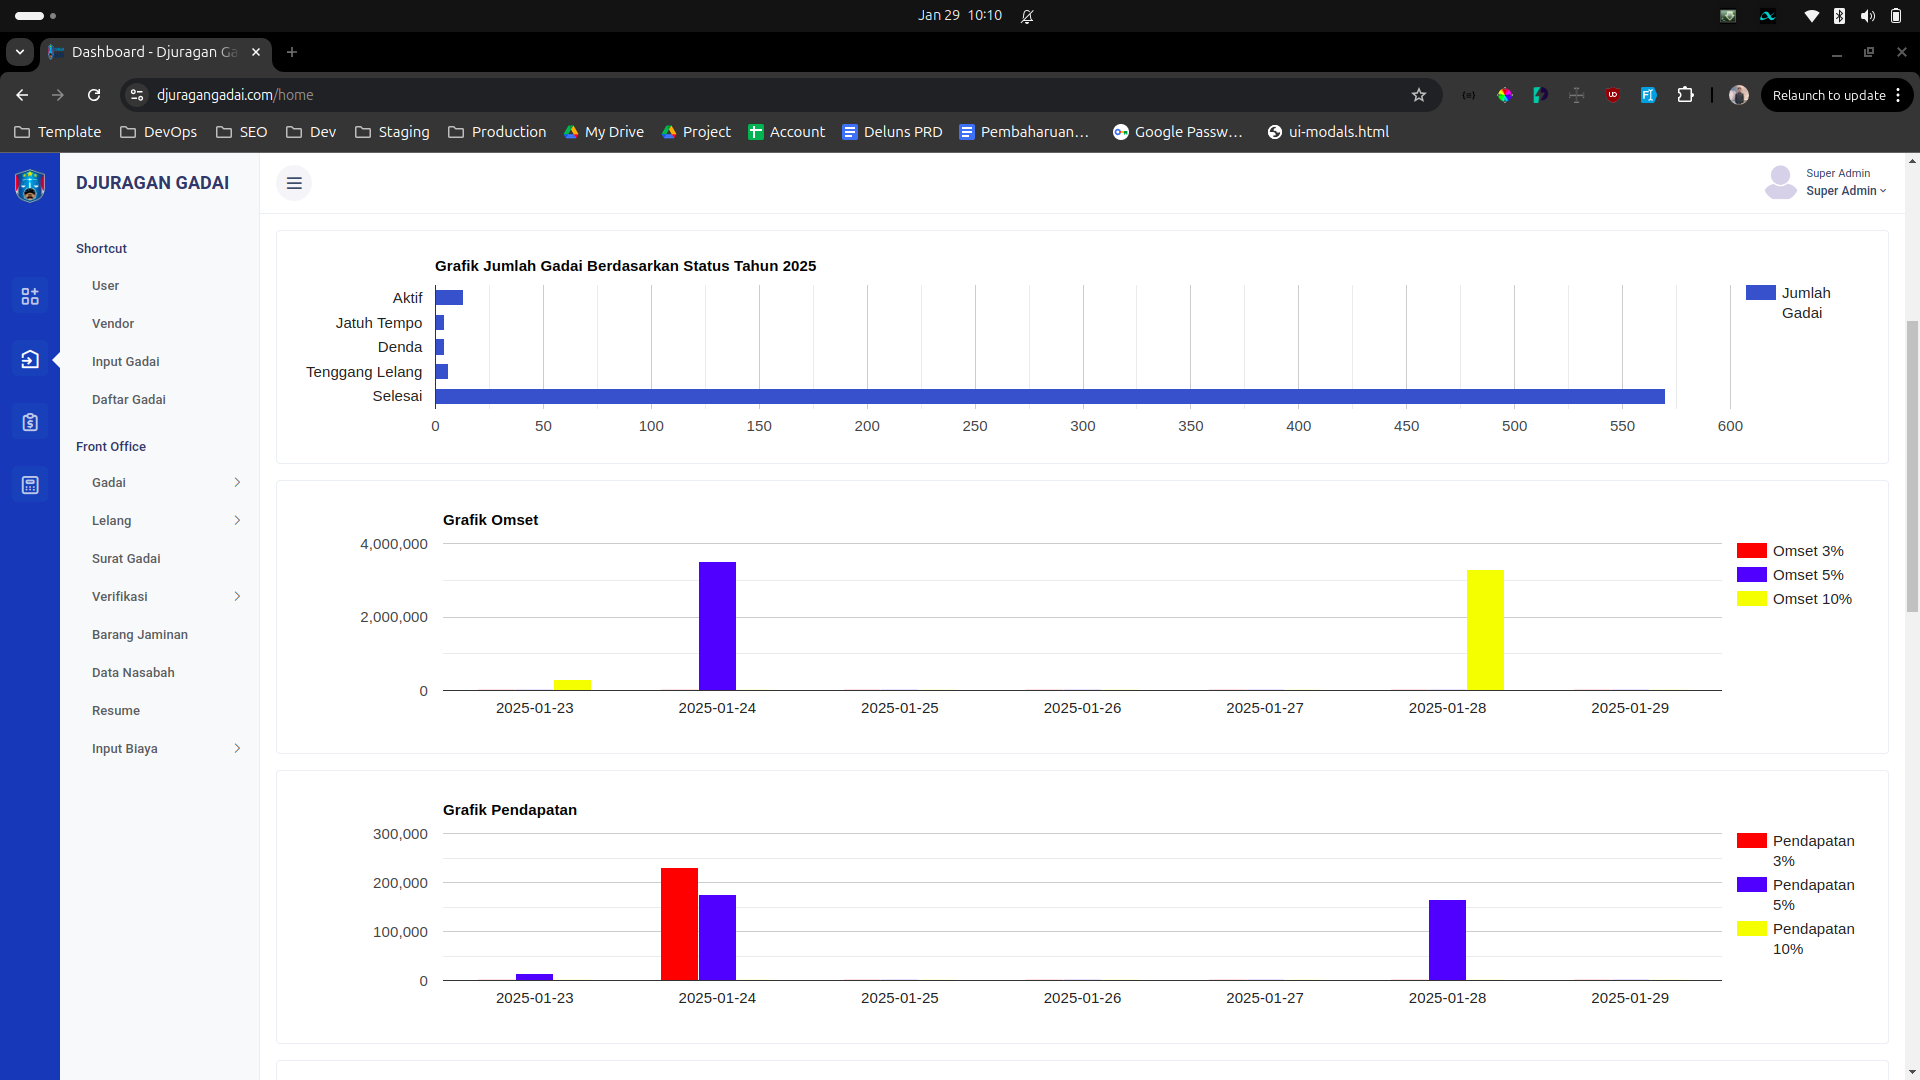Screen dimensions: 1920x1080
Task: Open Data Nasabah menu item
Action: point(133,673)
